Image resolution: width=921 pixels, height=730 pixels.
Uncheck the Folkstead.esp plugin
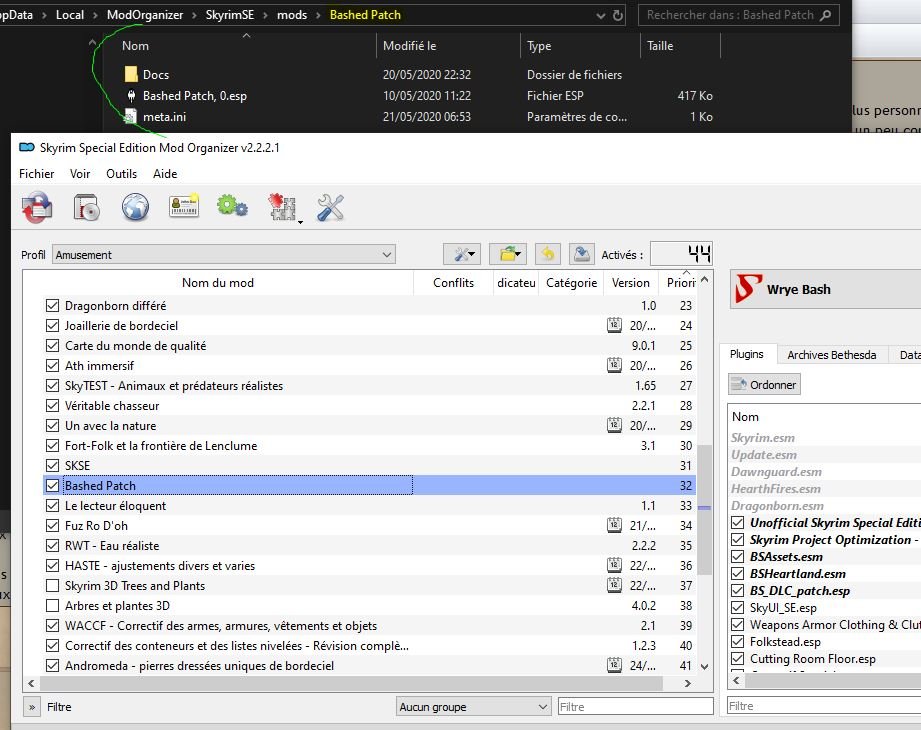(738, 641)
